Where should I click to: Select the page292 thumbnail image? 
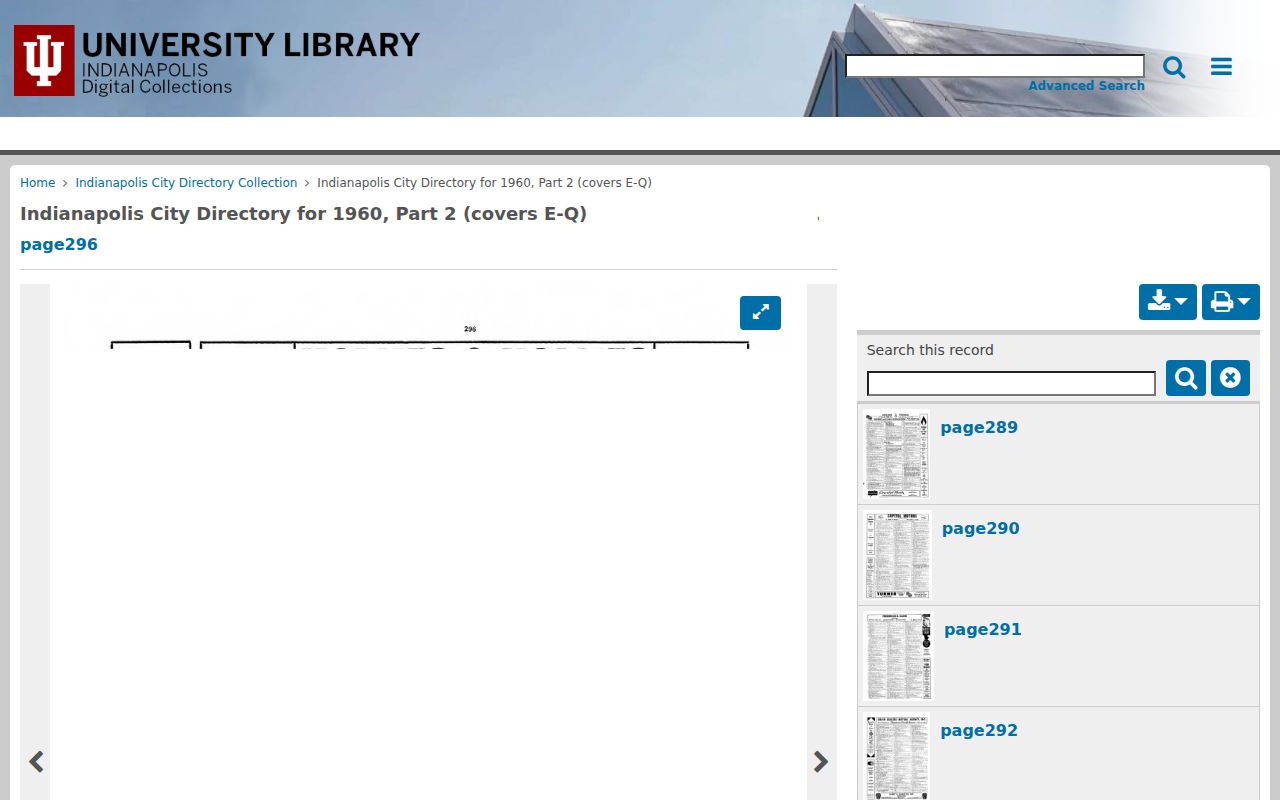[x=897, y=757]
